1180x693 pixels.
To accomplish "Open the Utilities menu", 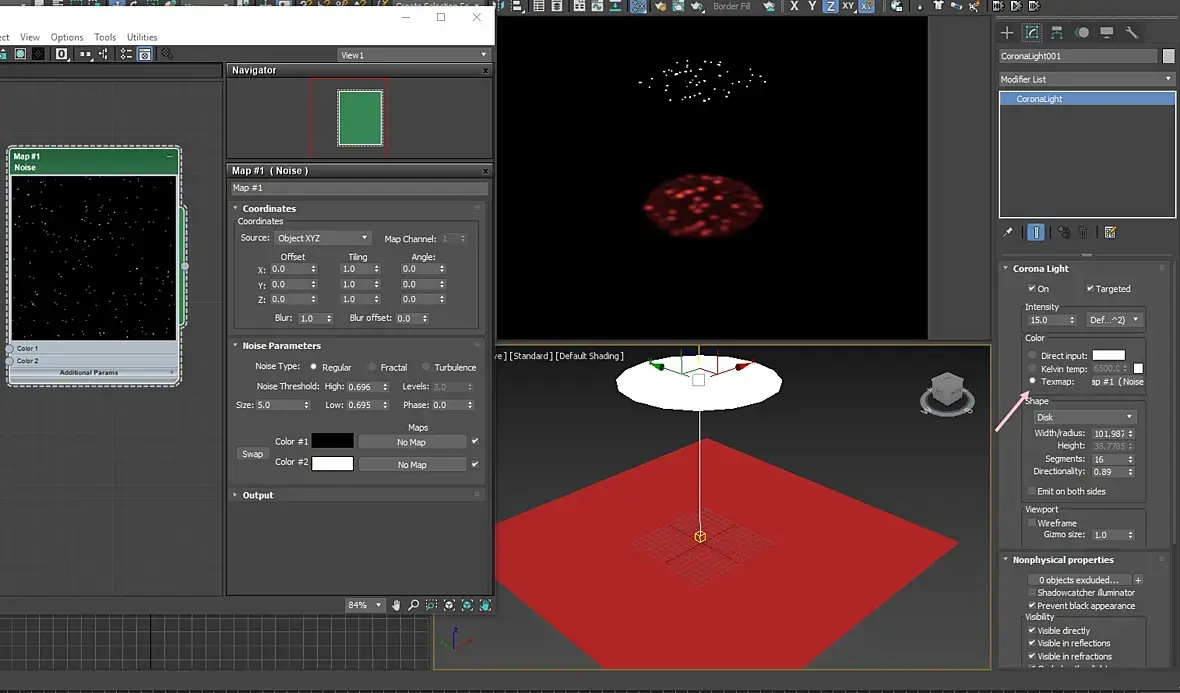I will pos(141,37).
